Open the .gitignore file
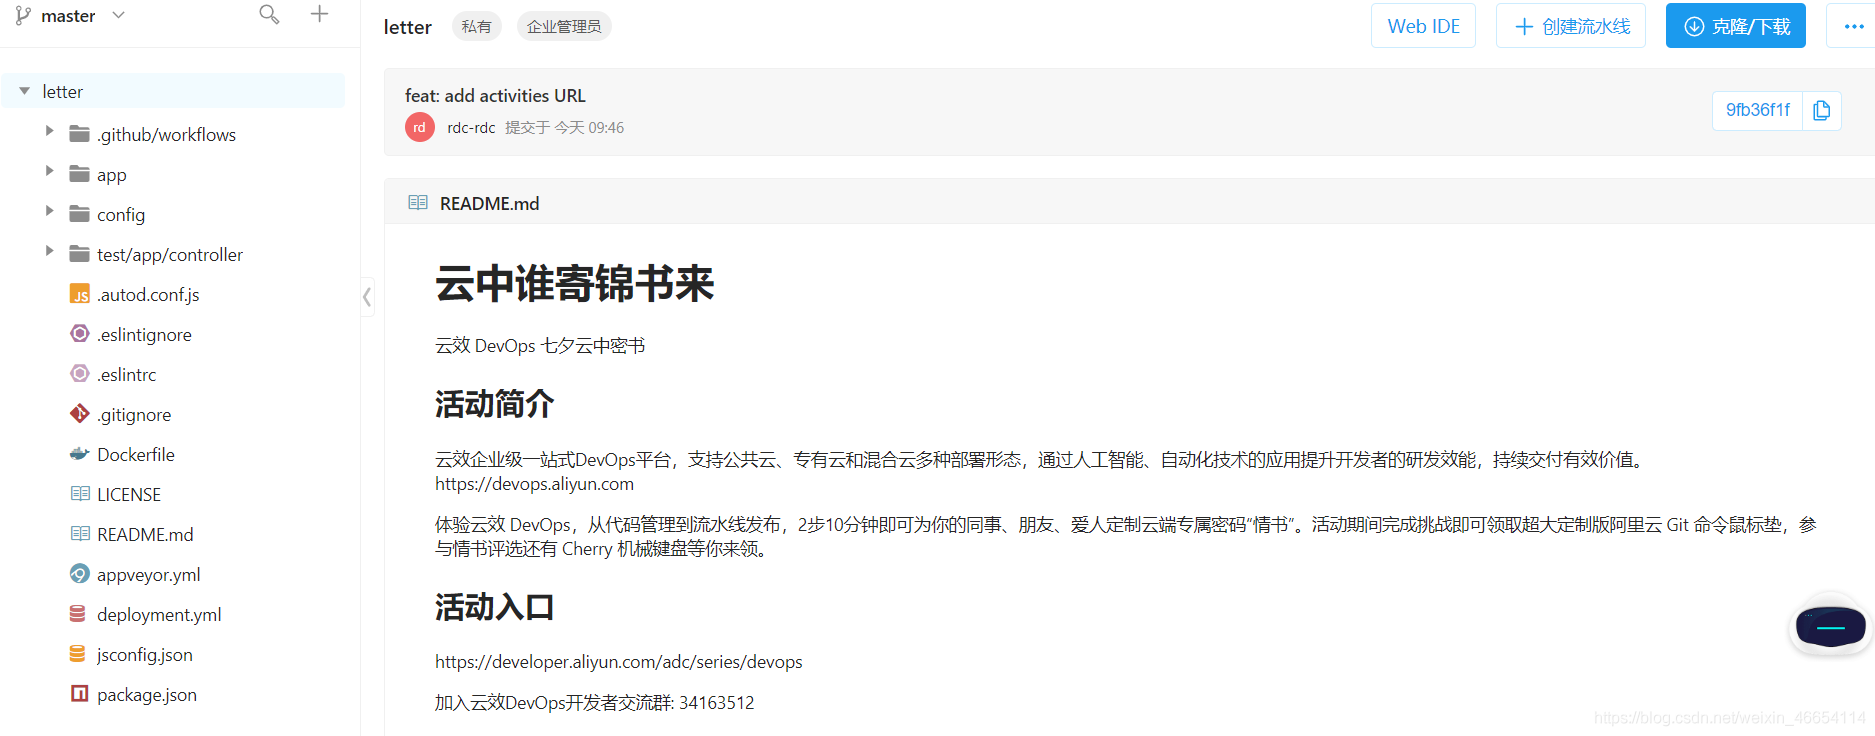1875x736 pixels. coord(134,415)
